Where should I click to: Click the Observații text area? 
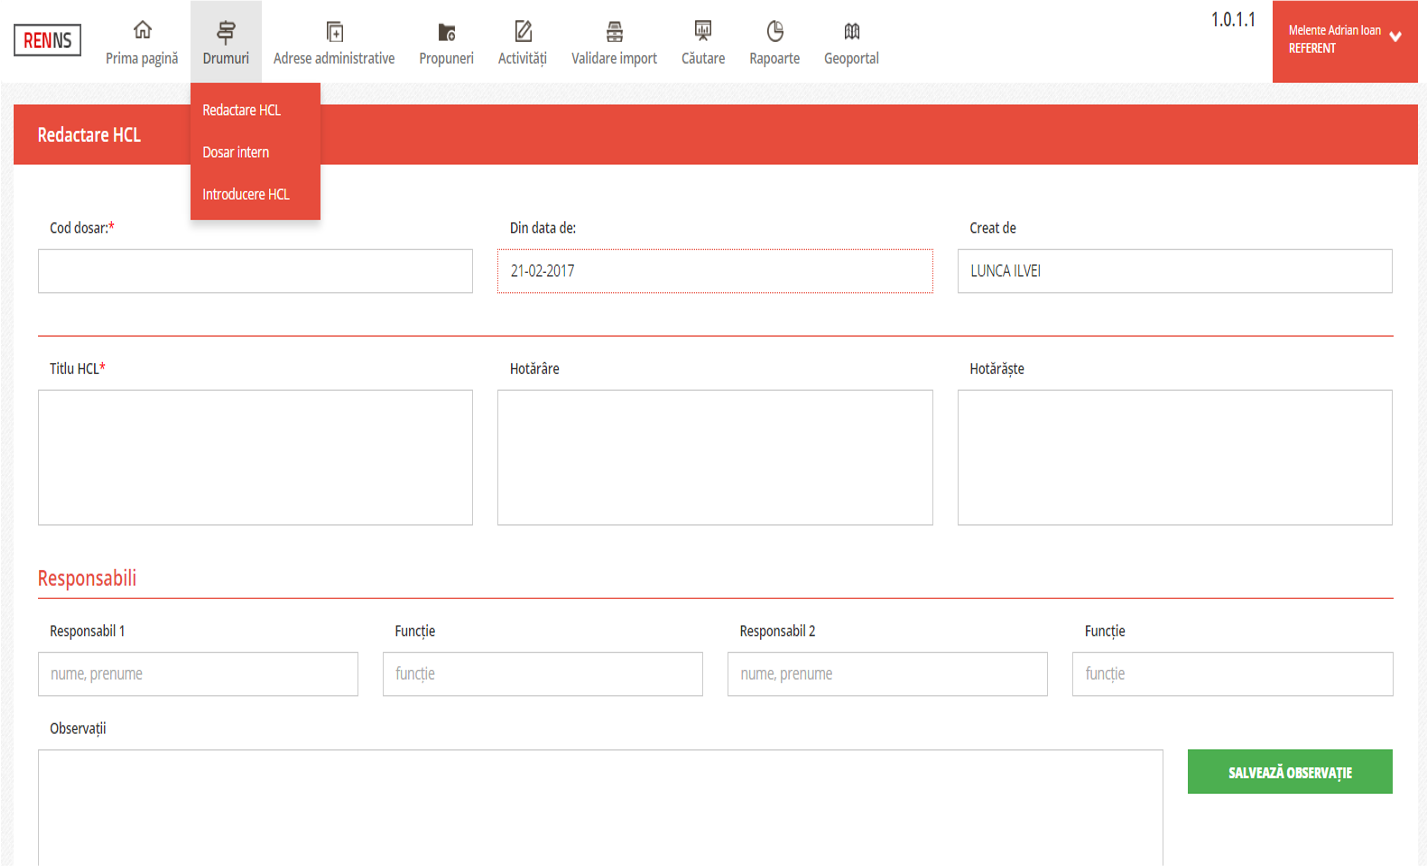coord(600,805)
